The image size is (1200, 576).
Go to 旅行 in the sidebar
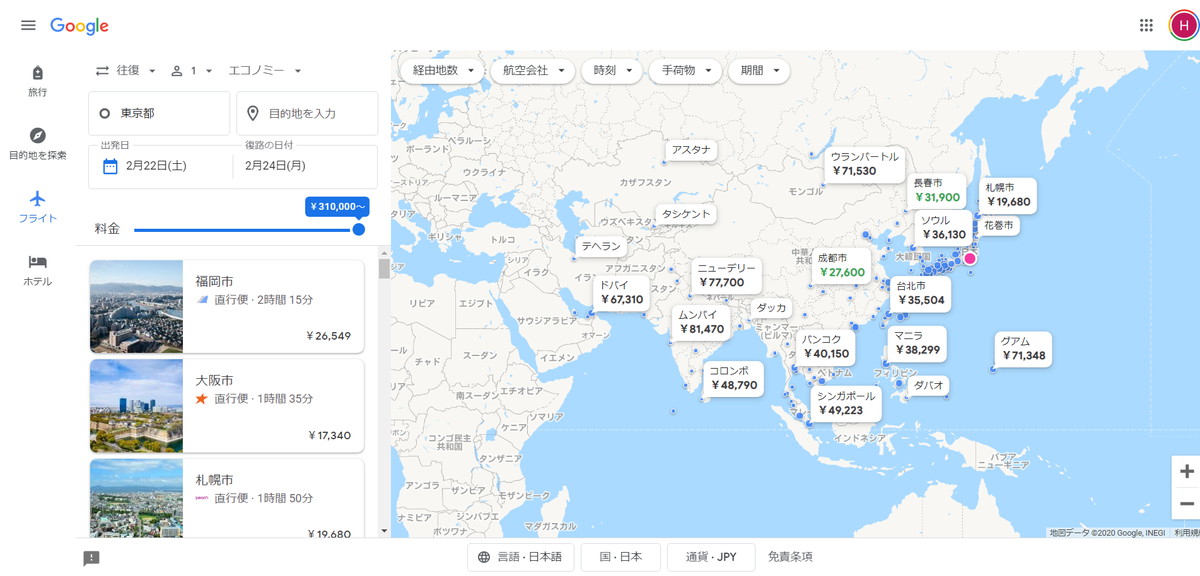[38, 81]
